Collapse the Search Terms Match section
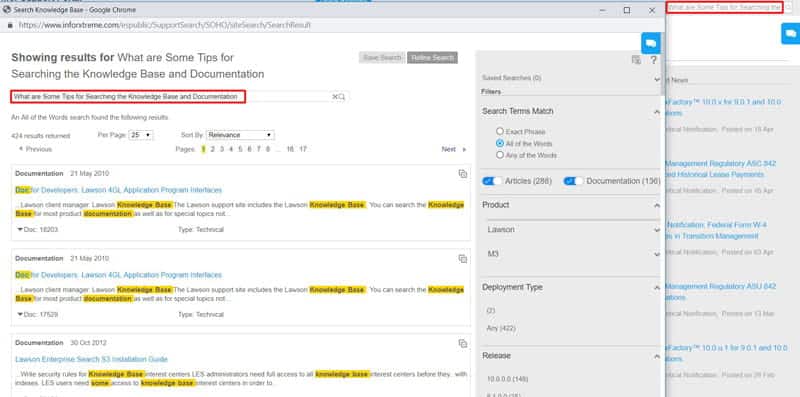The width and height of the screenshot is (800, 397). coord(657,112)
